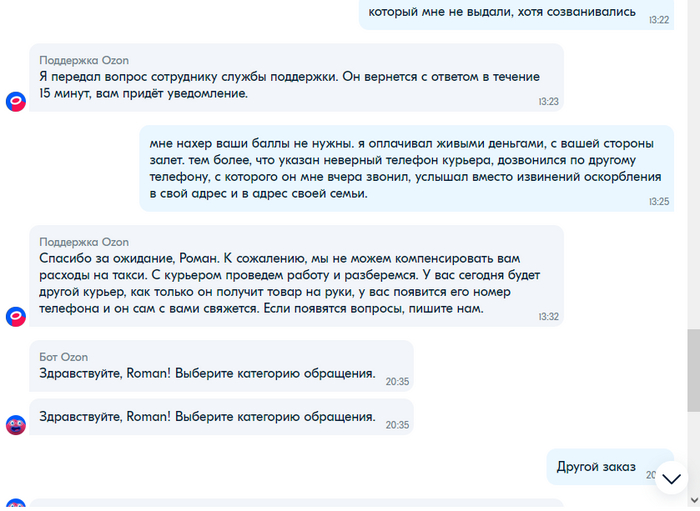
Task: Click the 13:32 timestamp
Action: [x=549, y=317]
